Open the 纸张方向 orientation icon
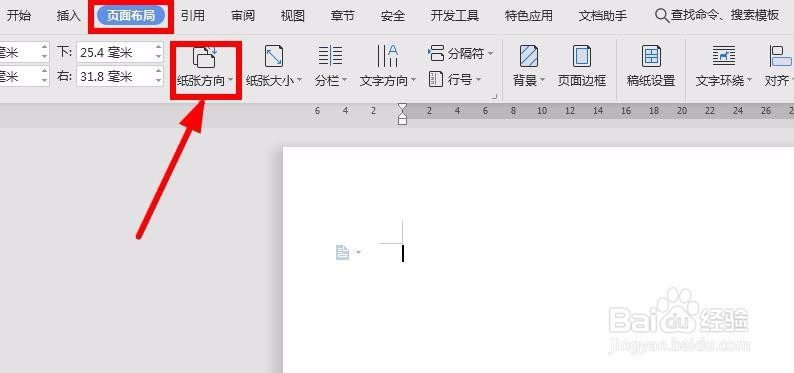This screenshot has height=373, width=794. tap(205, 56)
